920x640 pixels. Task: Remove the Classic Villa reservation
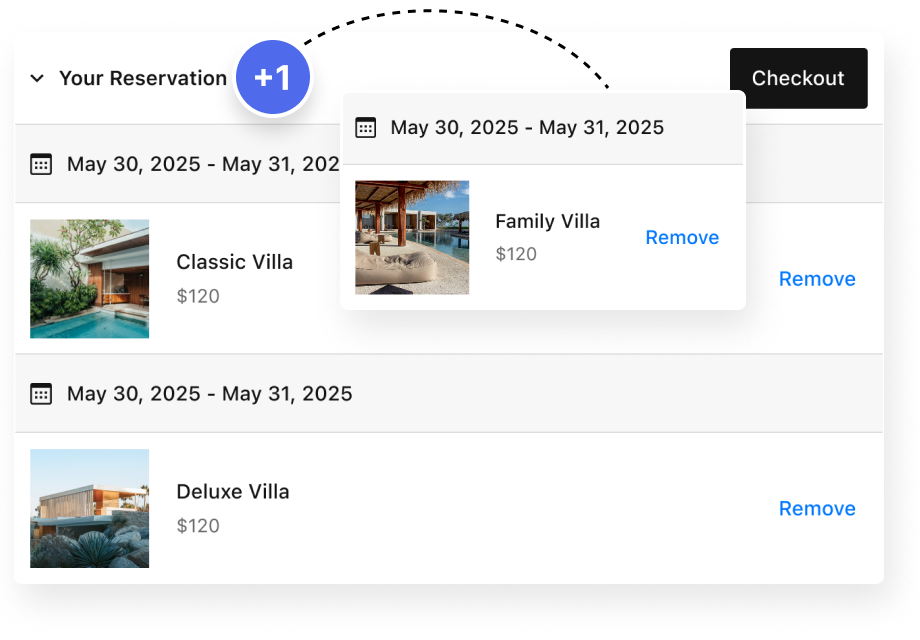point(817,279)
